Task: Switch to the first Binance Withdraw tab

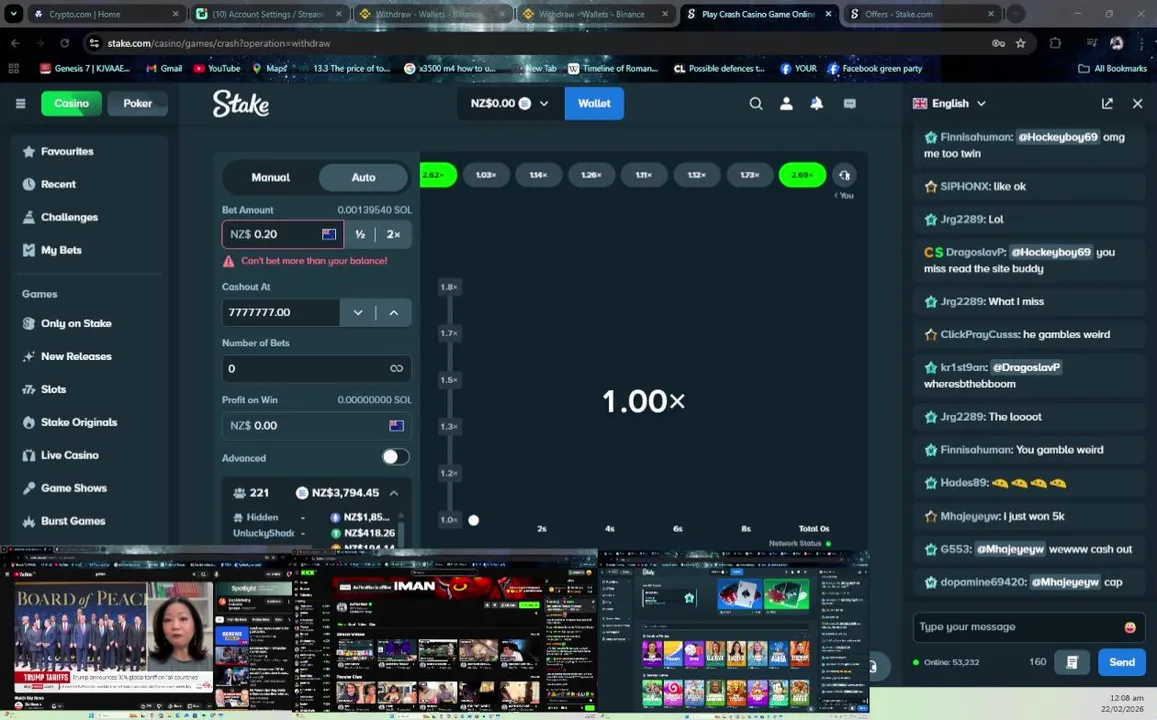Action: point(432,14)
